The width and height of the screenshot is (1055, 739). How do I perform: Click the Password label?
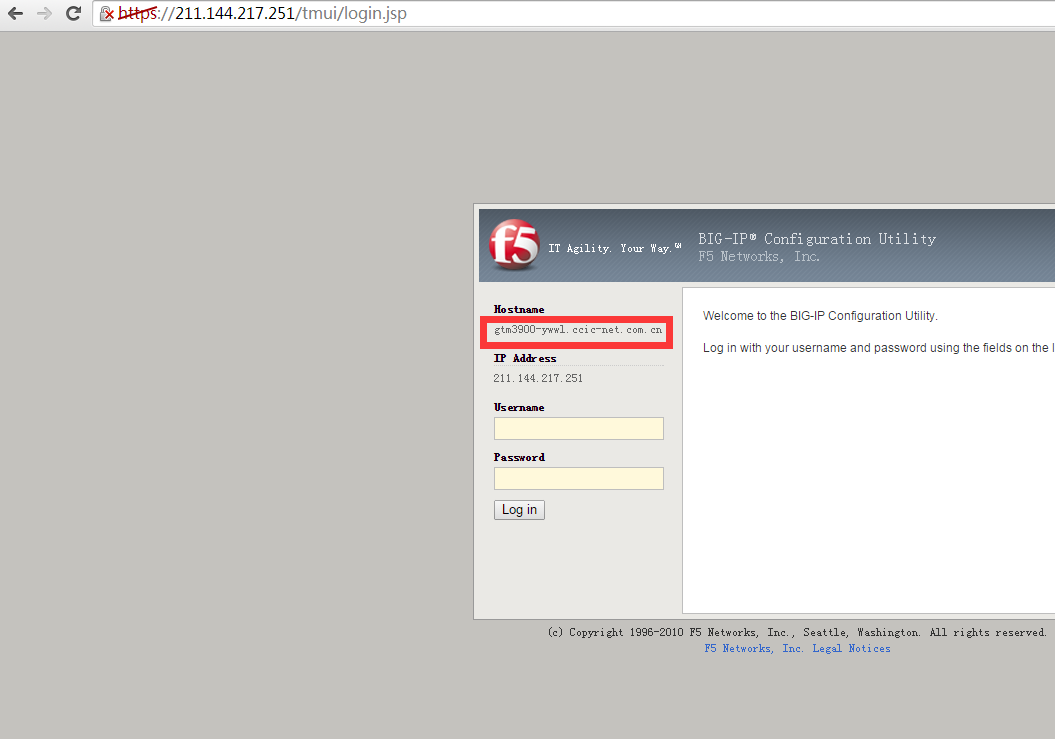519,458
